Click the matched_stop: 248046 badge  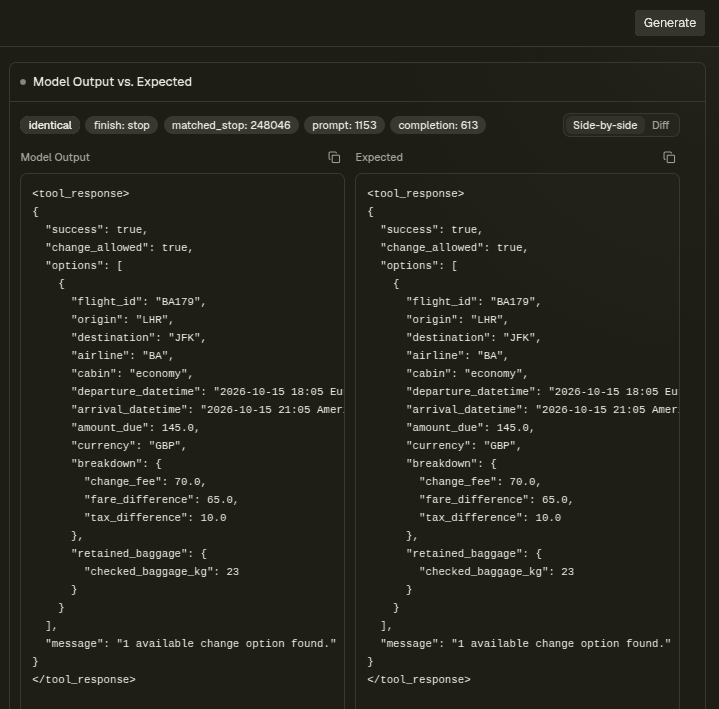[231, 125]
